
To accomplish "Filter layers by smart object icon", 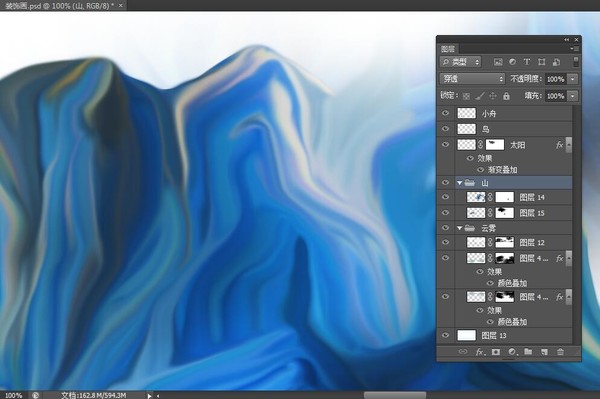I will pyautogui.click(x=556, y=62).
